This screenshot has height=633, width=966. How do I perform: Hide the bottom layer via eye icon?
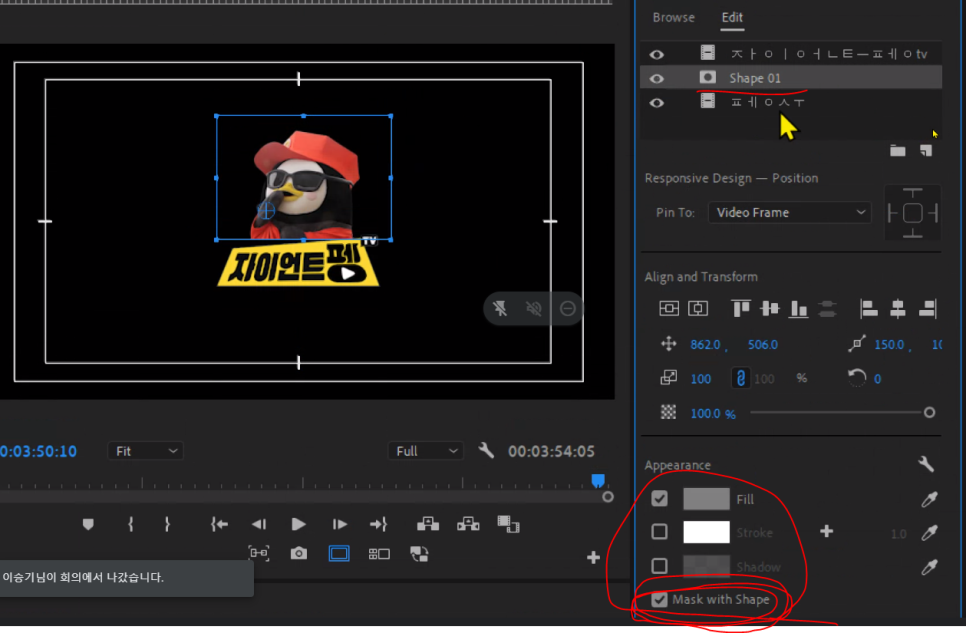pos(657,102)
